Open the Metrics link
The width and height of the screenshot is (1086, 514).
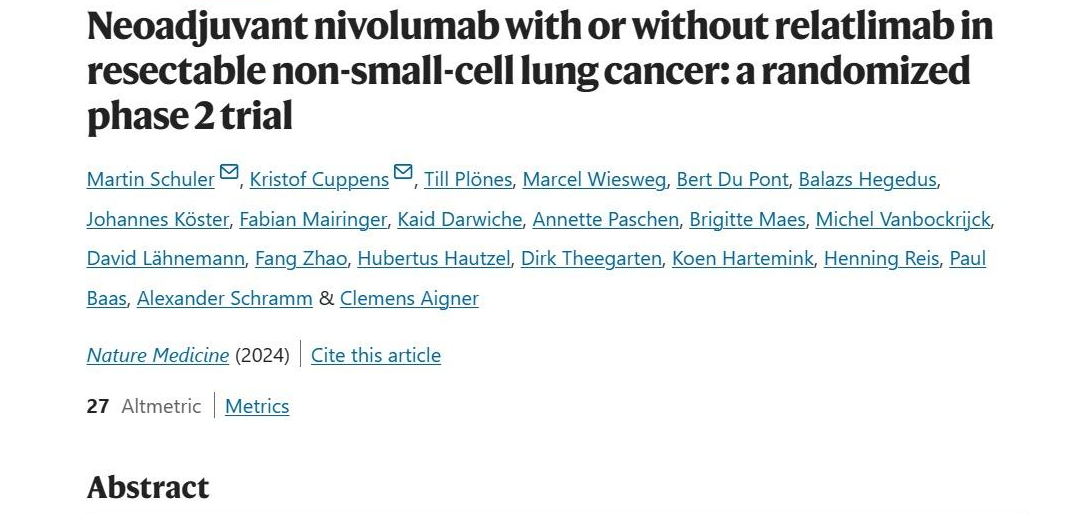tap(257, 406)
